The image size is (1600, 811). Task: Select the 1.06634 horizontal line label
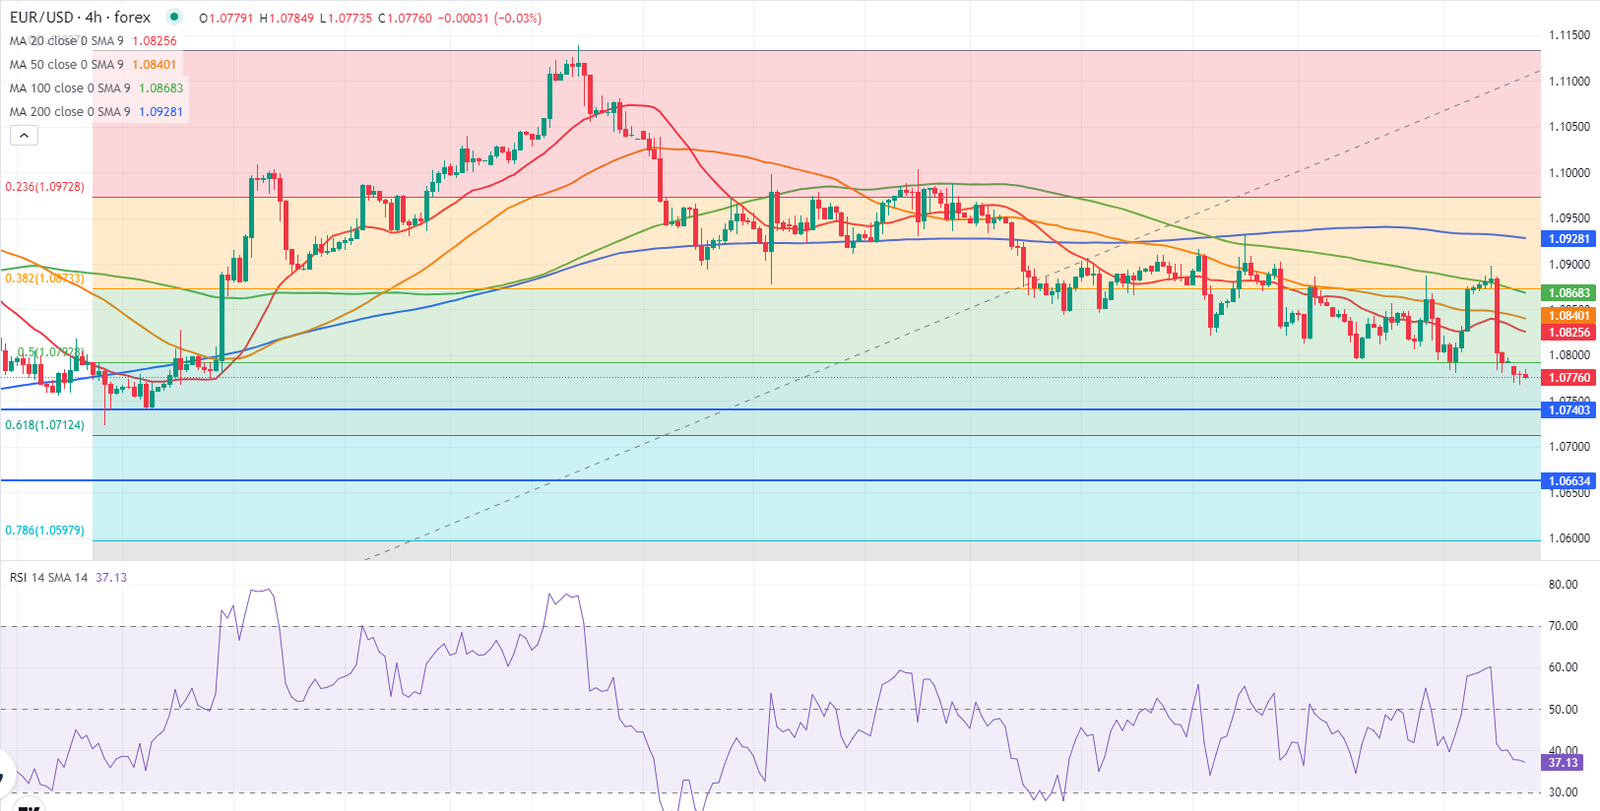(x=1568, y=481)
